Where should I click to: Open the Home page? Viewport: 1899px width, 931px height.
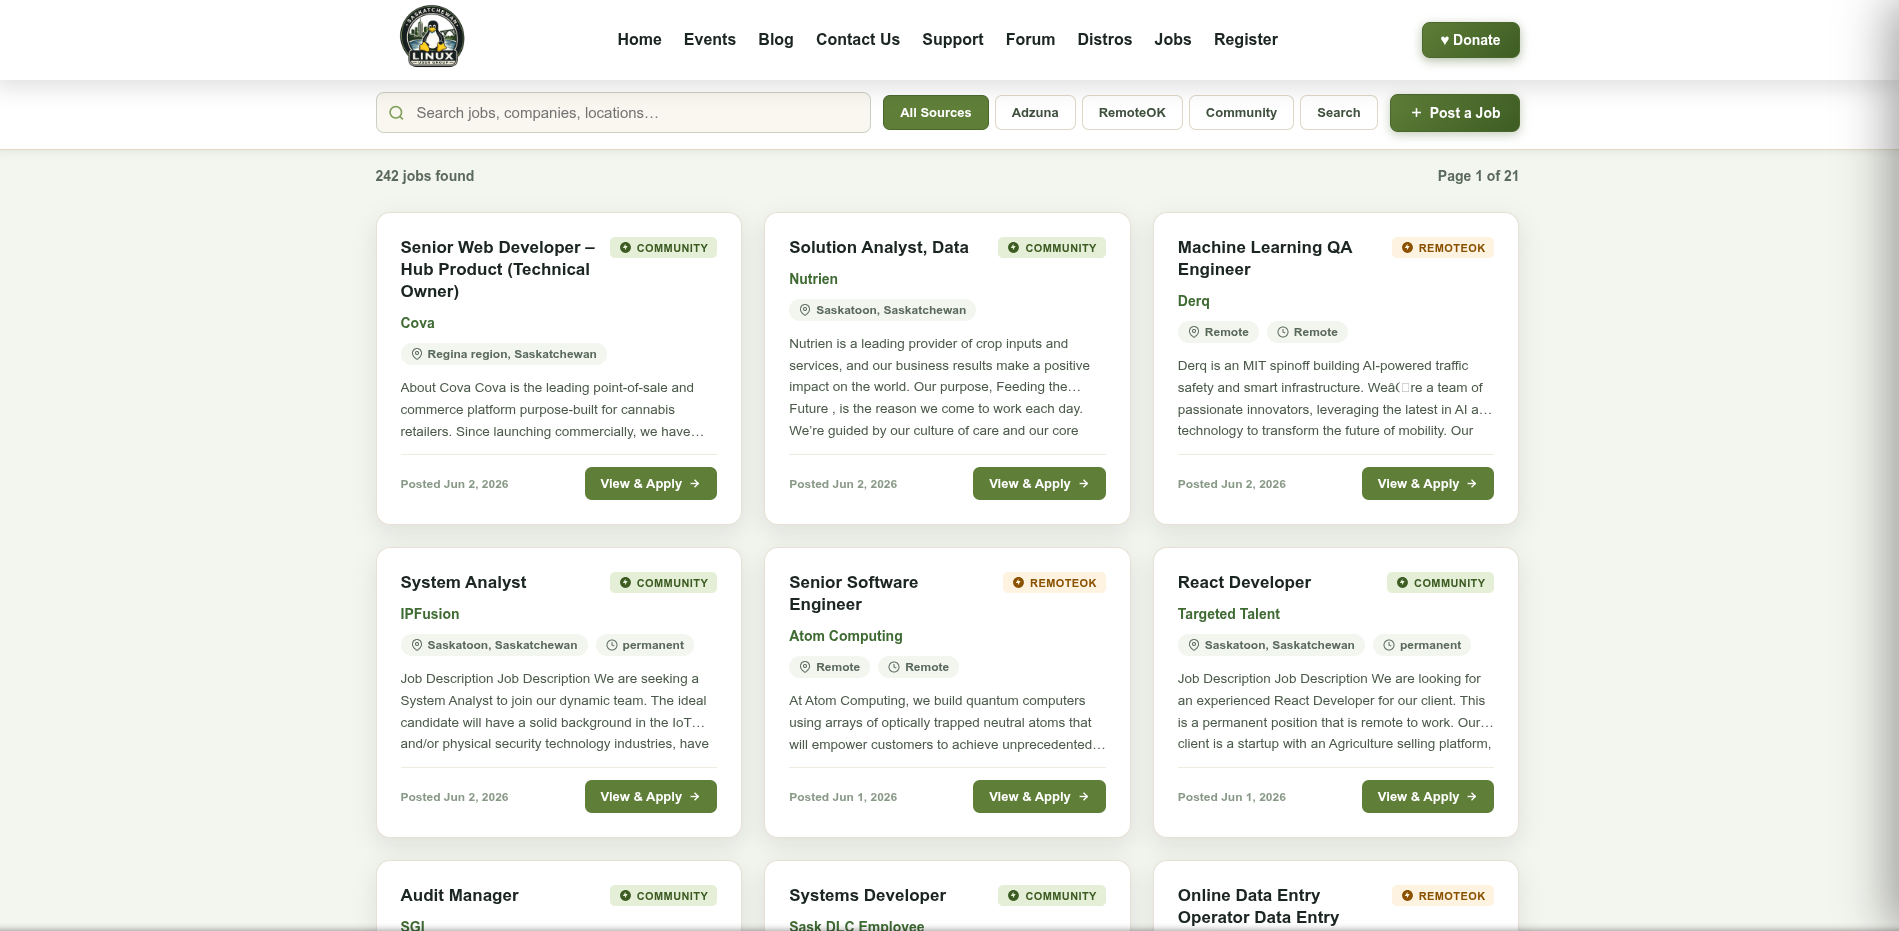pyautogui.click(x=639, y=40)
